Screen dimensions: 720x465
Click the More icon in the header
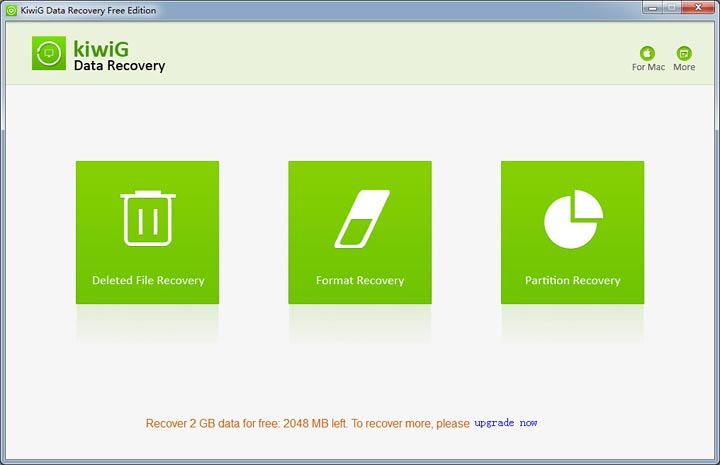(684, 53)
